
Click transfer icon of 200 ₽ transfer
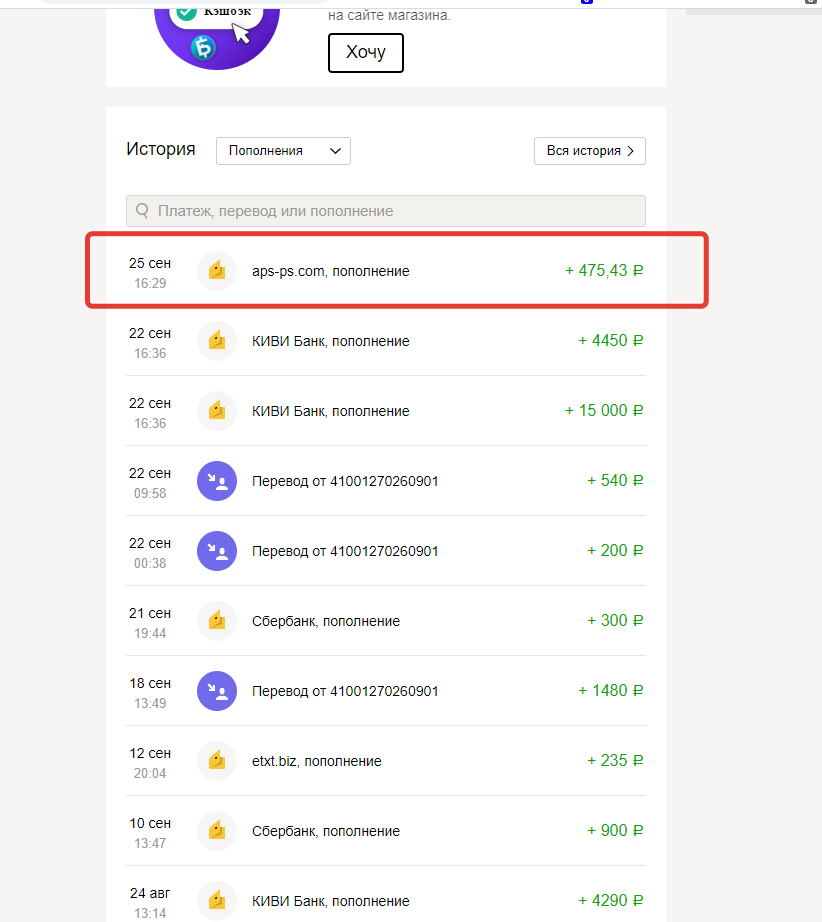click(x=217, y=551)
